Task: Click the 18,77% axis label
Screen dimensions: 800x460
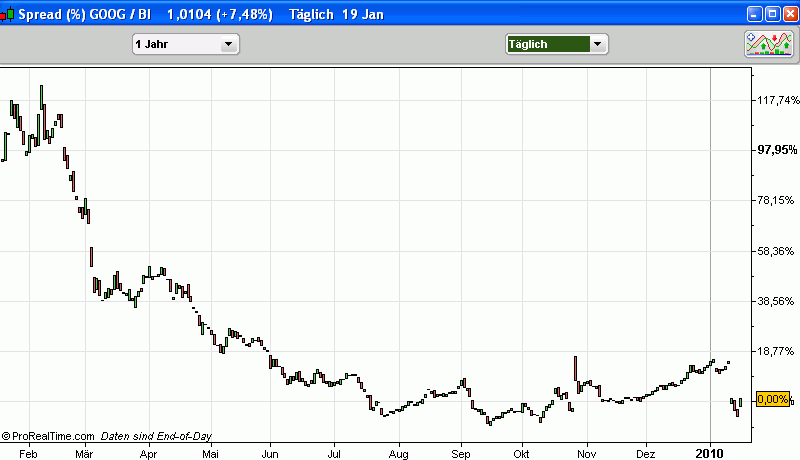Action: click(776, 351)
